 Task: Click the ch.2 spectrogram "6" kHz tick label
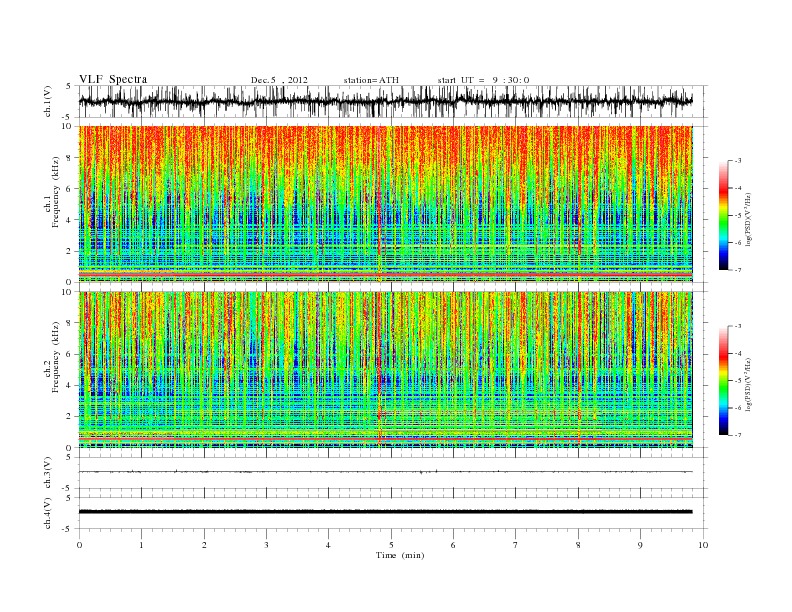[x=69, y=354]
